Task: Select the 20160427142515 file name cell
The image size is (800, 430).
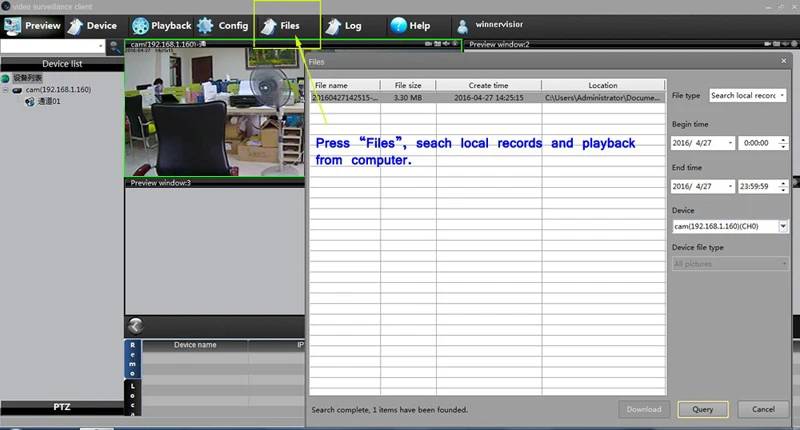Action: click(345, 97)
